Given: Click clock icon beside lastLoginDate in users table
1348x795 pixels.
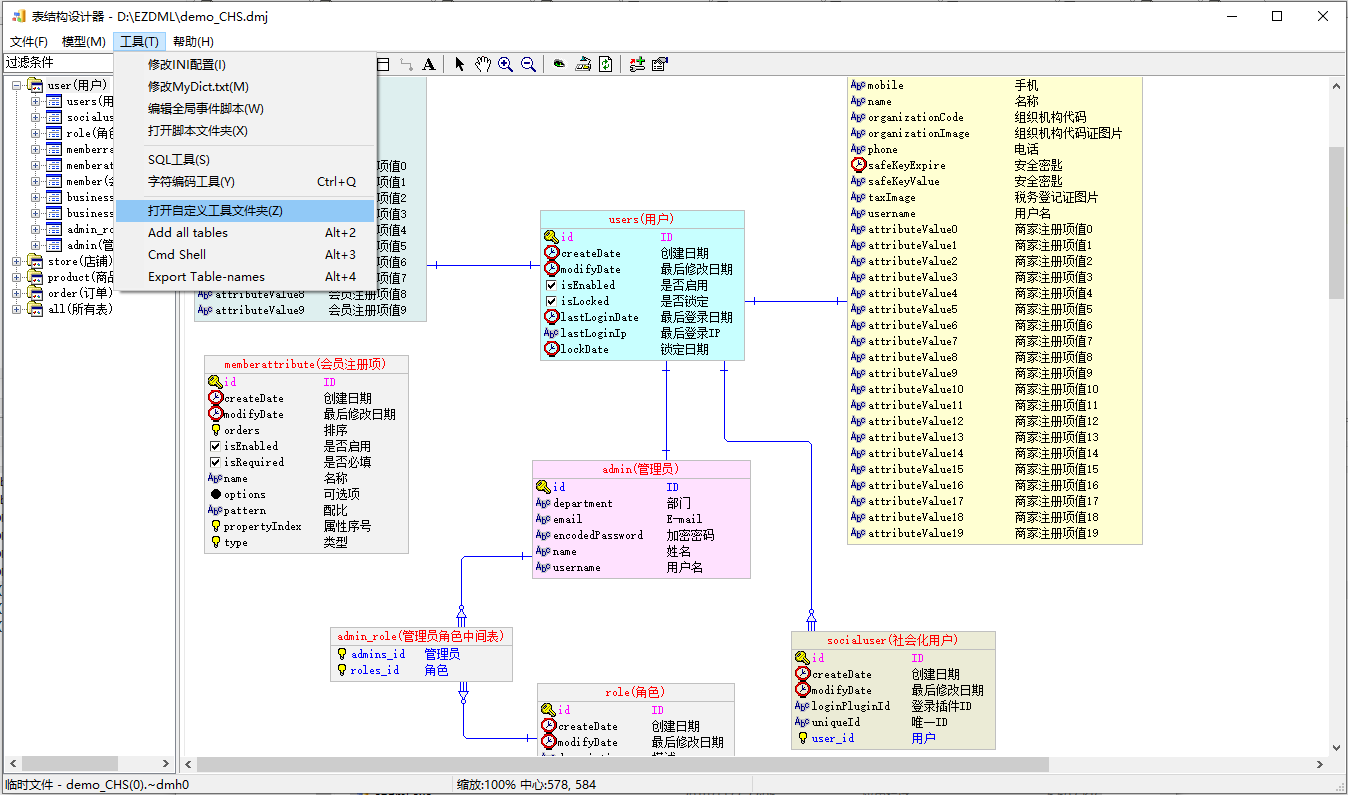Looking at the screenshot, I should [551, 317].
